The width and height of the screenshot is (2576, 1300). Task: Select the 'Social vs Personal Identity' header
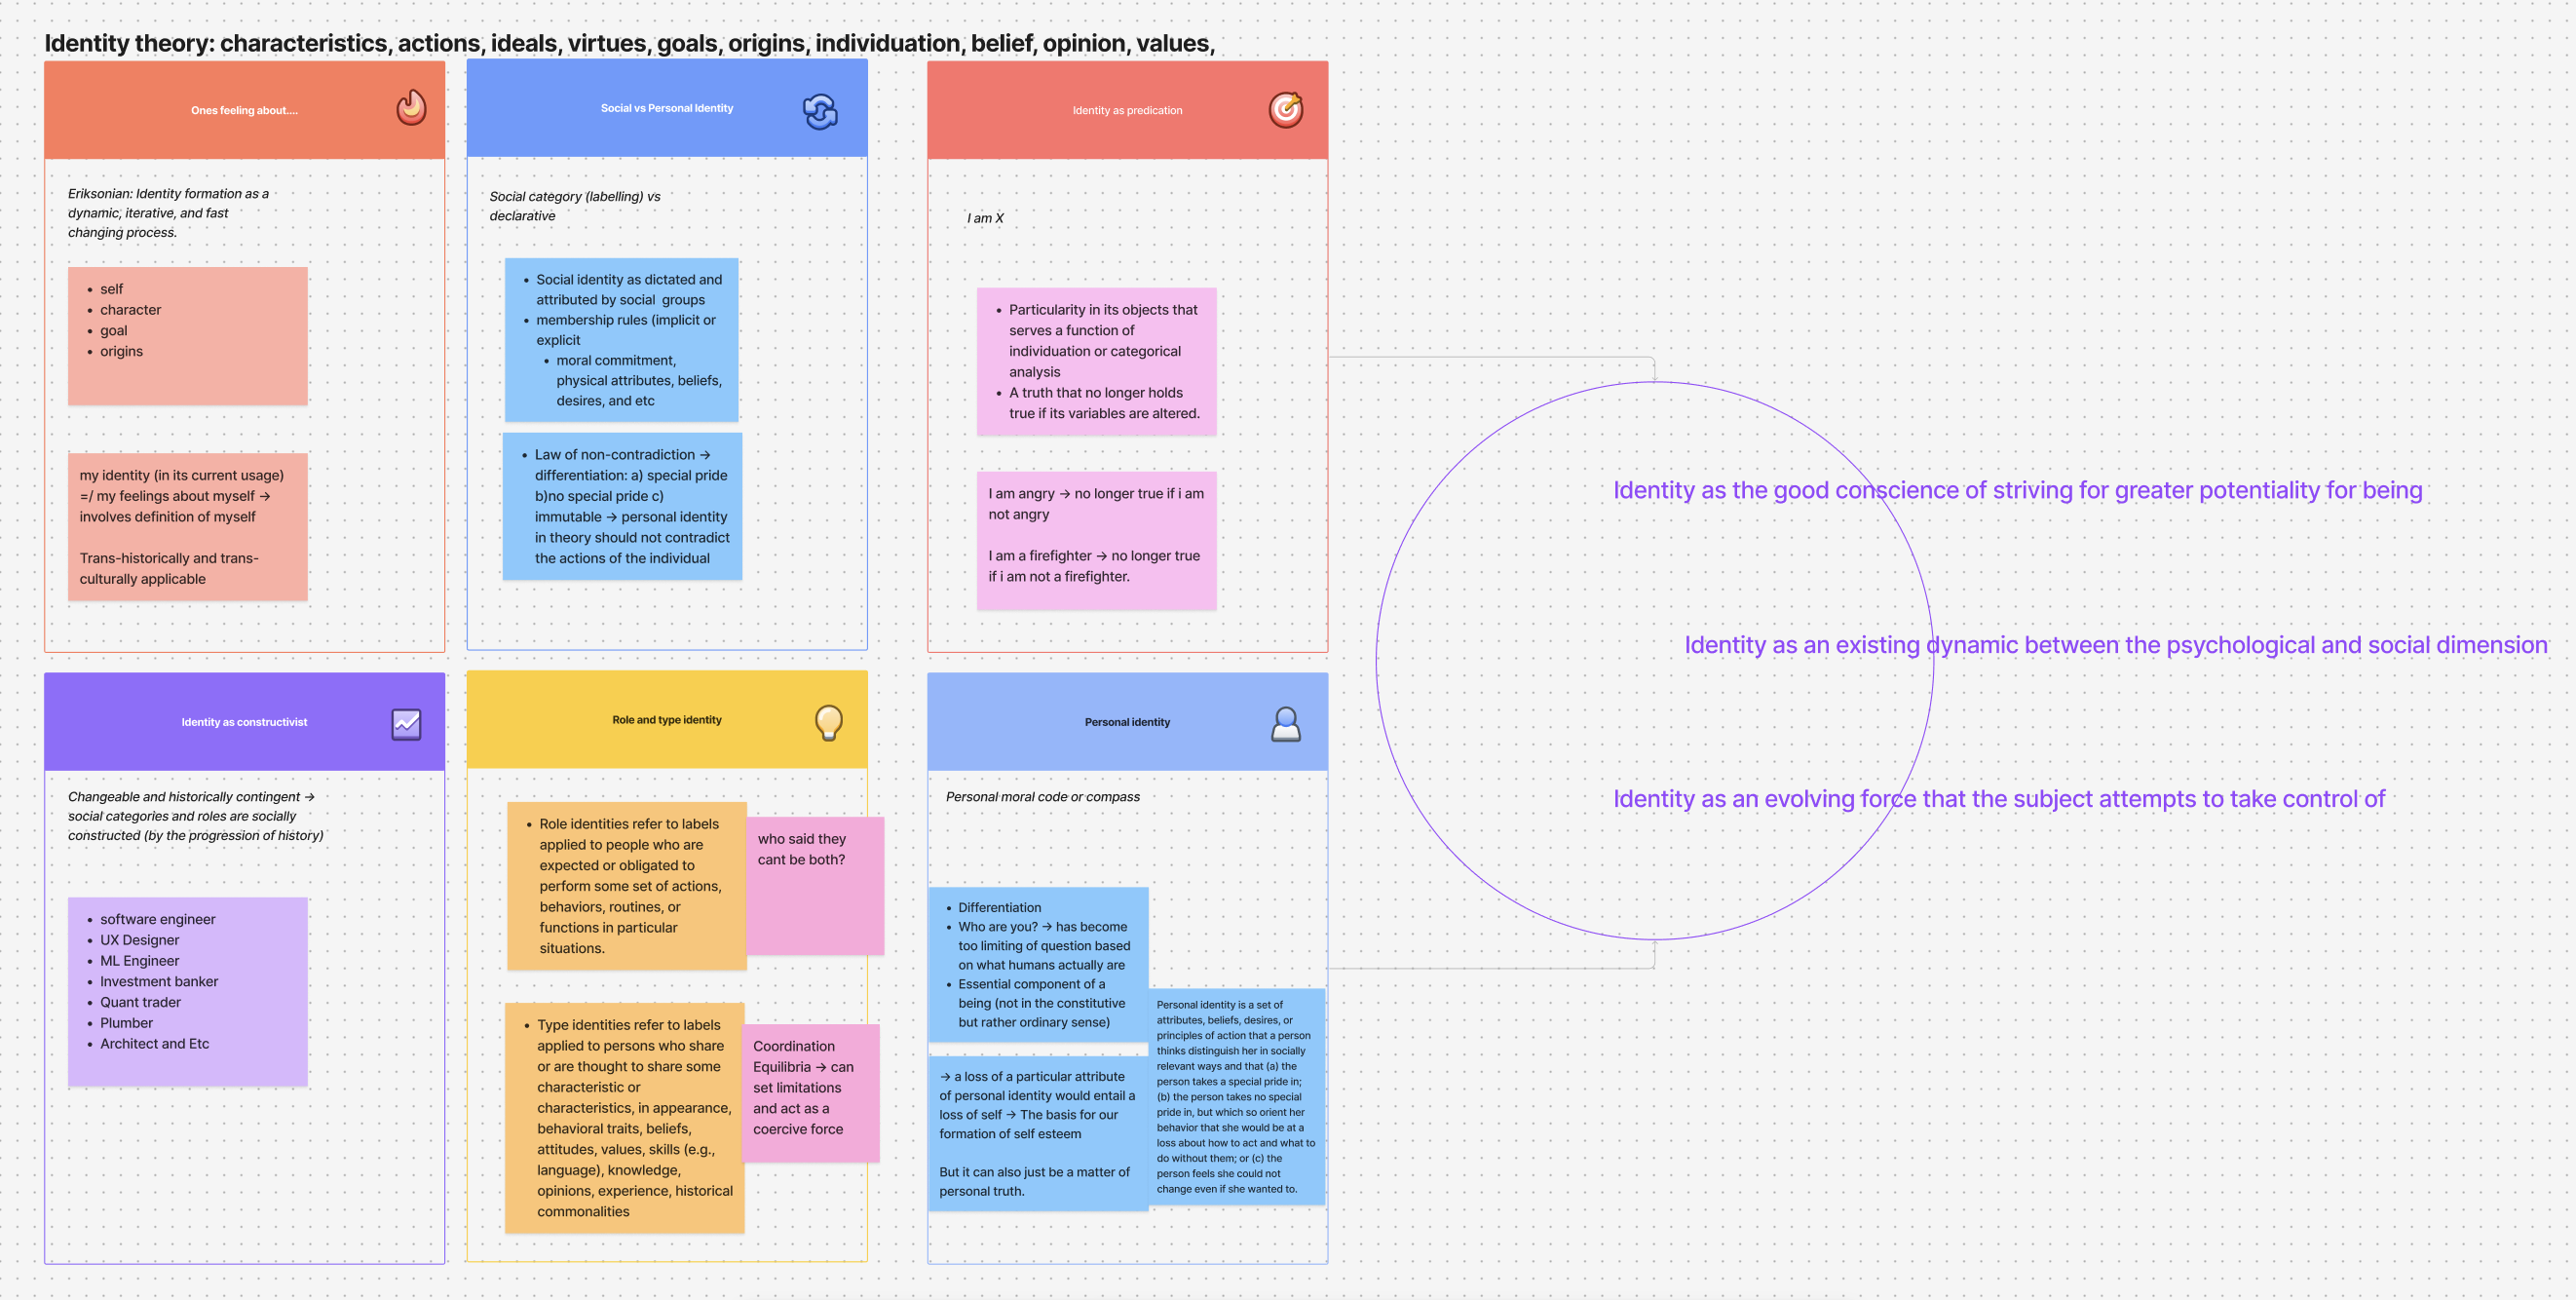pyautogui.click(x=666, y=108)
